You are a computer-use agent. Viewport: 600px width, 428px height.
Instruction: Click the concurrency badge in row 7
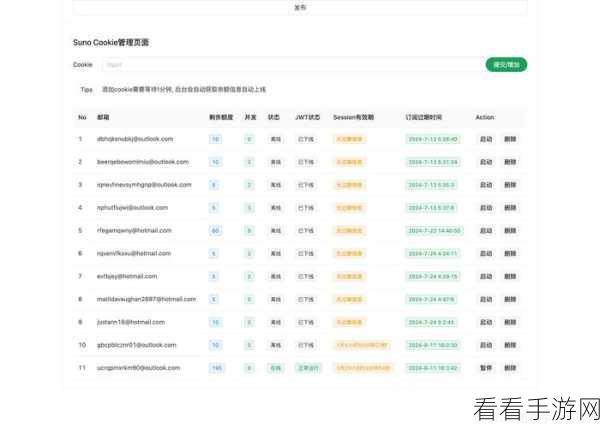click(249, 277)
